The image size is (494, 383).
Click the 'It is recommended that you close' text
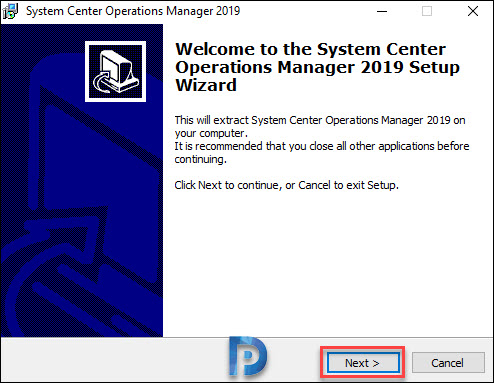click(x=322, y=152)
